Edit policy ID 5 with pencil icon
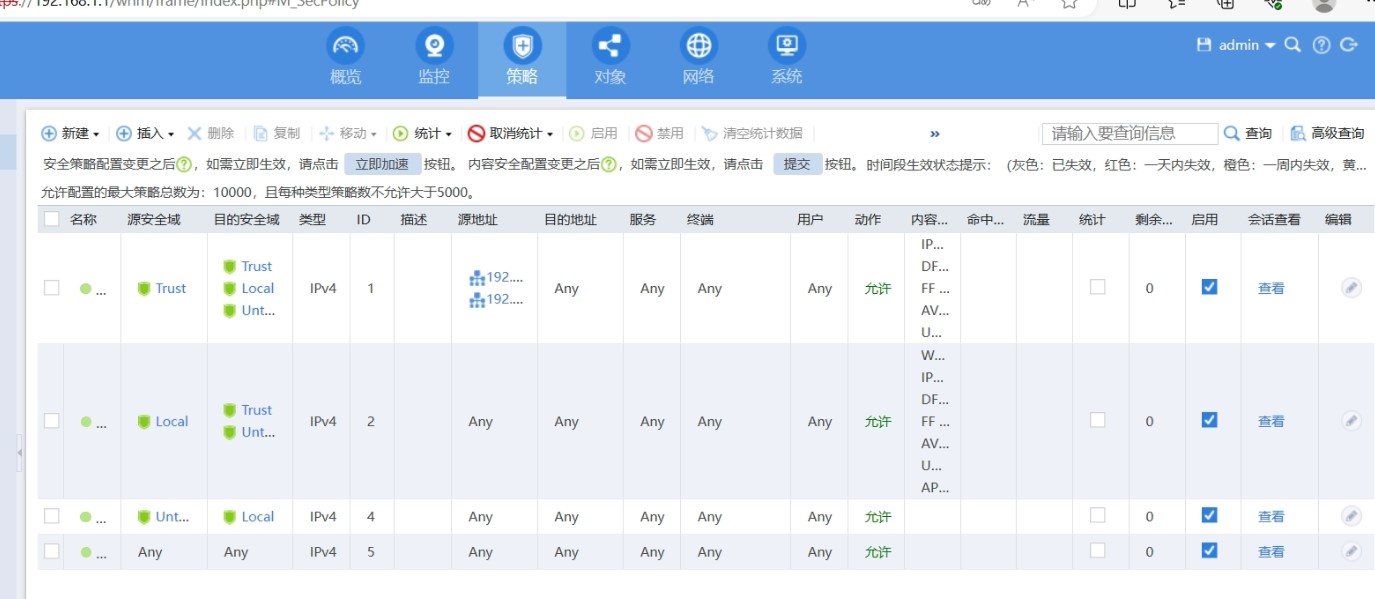This screenshot has width=1375, height=599. [x=1351, y=551]
